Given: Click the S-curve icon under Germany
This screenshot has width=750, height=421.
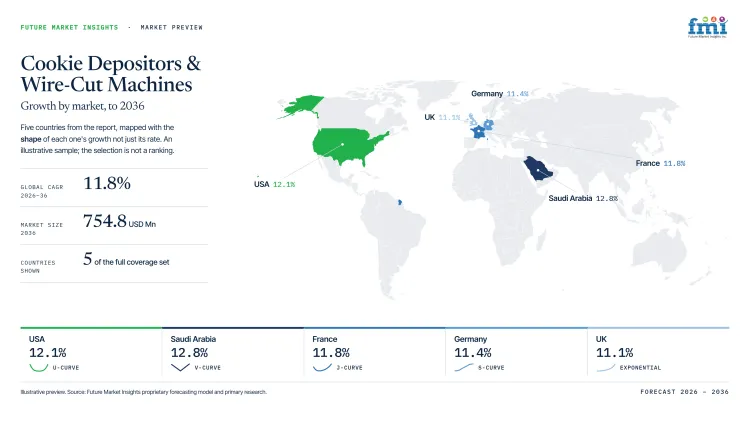Looking at the screenshot, I should (x=463, y=367).
